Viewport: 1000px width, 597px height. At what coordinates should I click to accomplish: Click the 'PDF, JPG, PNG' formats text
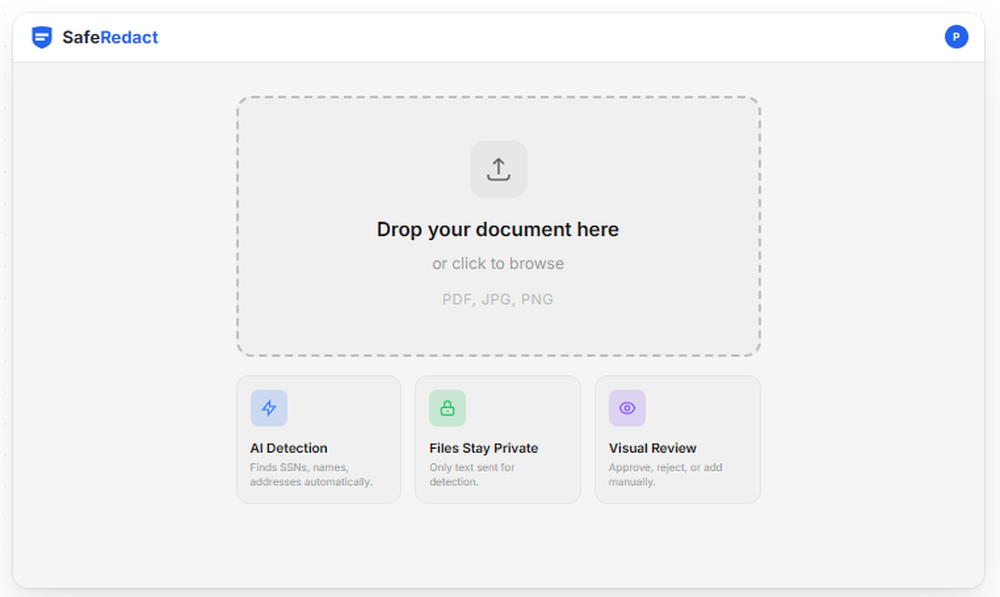[x=497, y=299]
